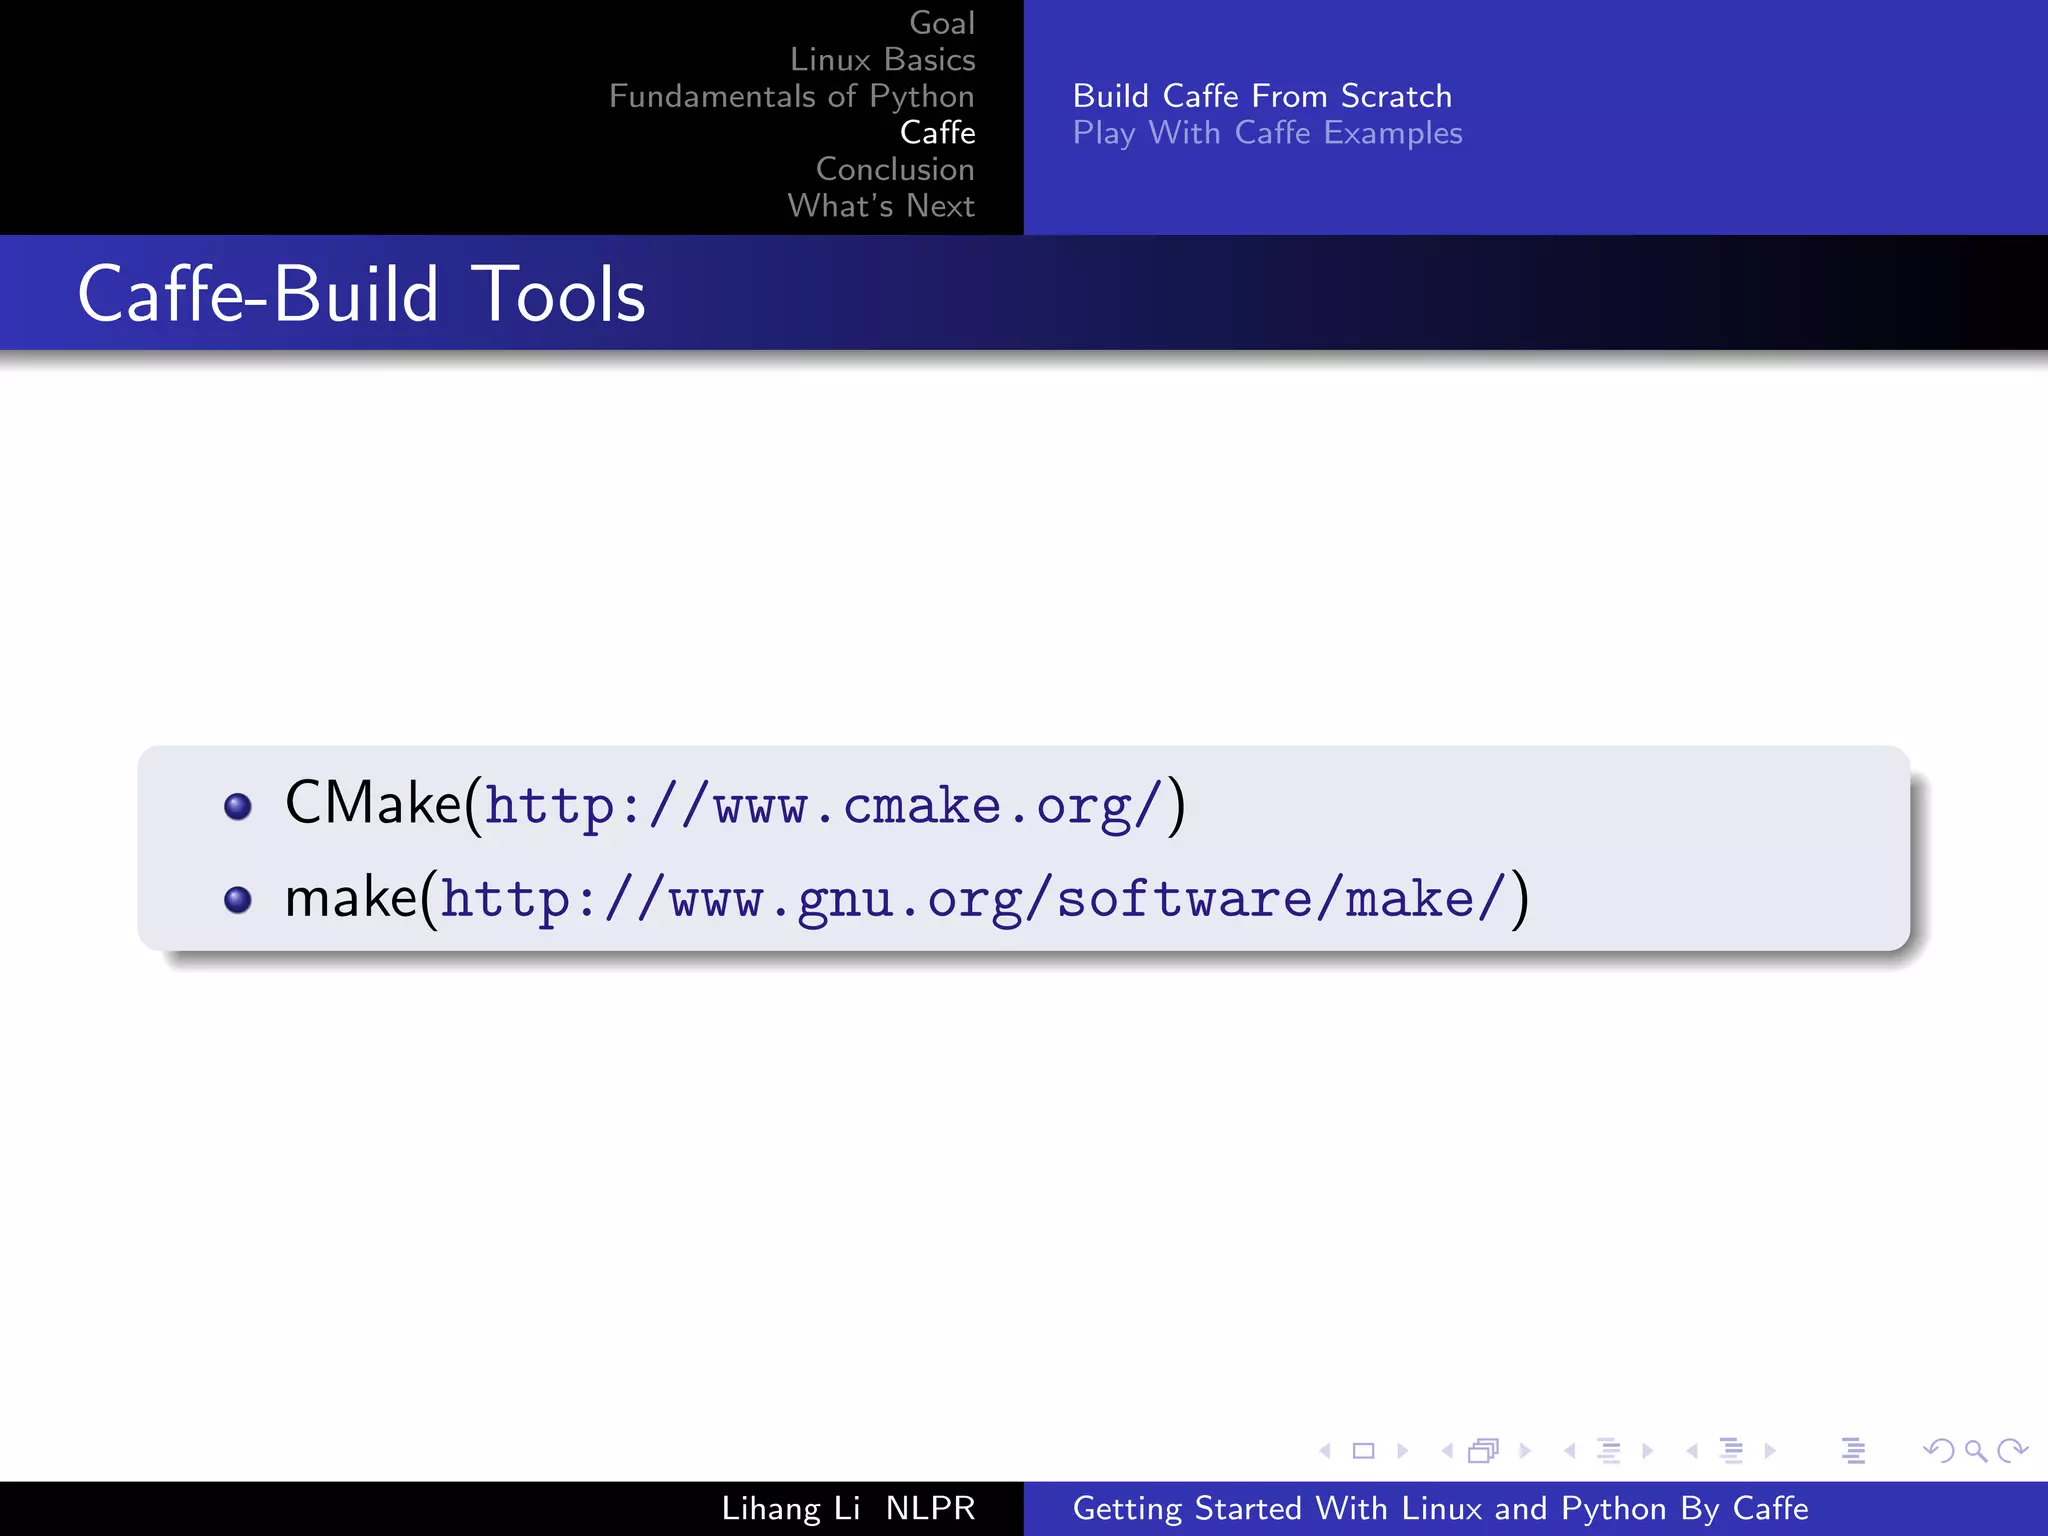Open the Linux Basics section
This screenshot has width=2048, height=1536.
[x=882, y=59]
